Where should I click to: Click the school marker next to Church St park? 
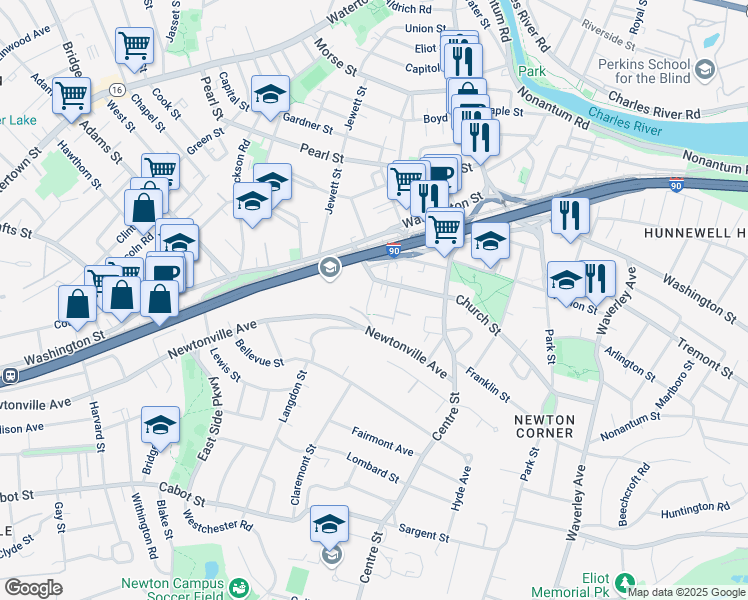(x=490, y=242)
